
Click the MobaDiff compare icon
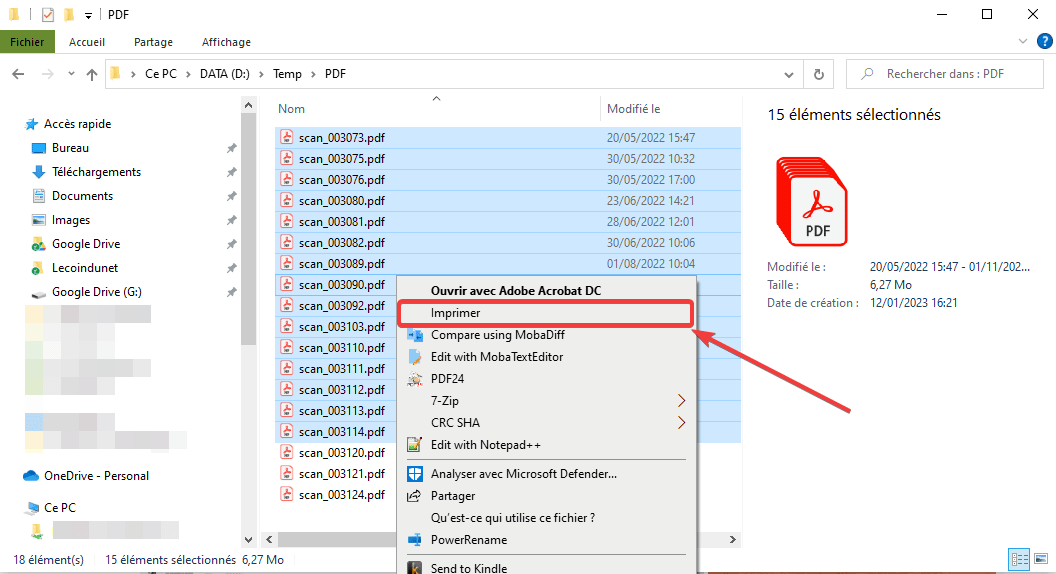coord(414,335)
